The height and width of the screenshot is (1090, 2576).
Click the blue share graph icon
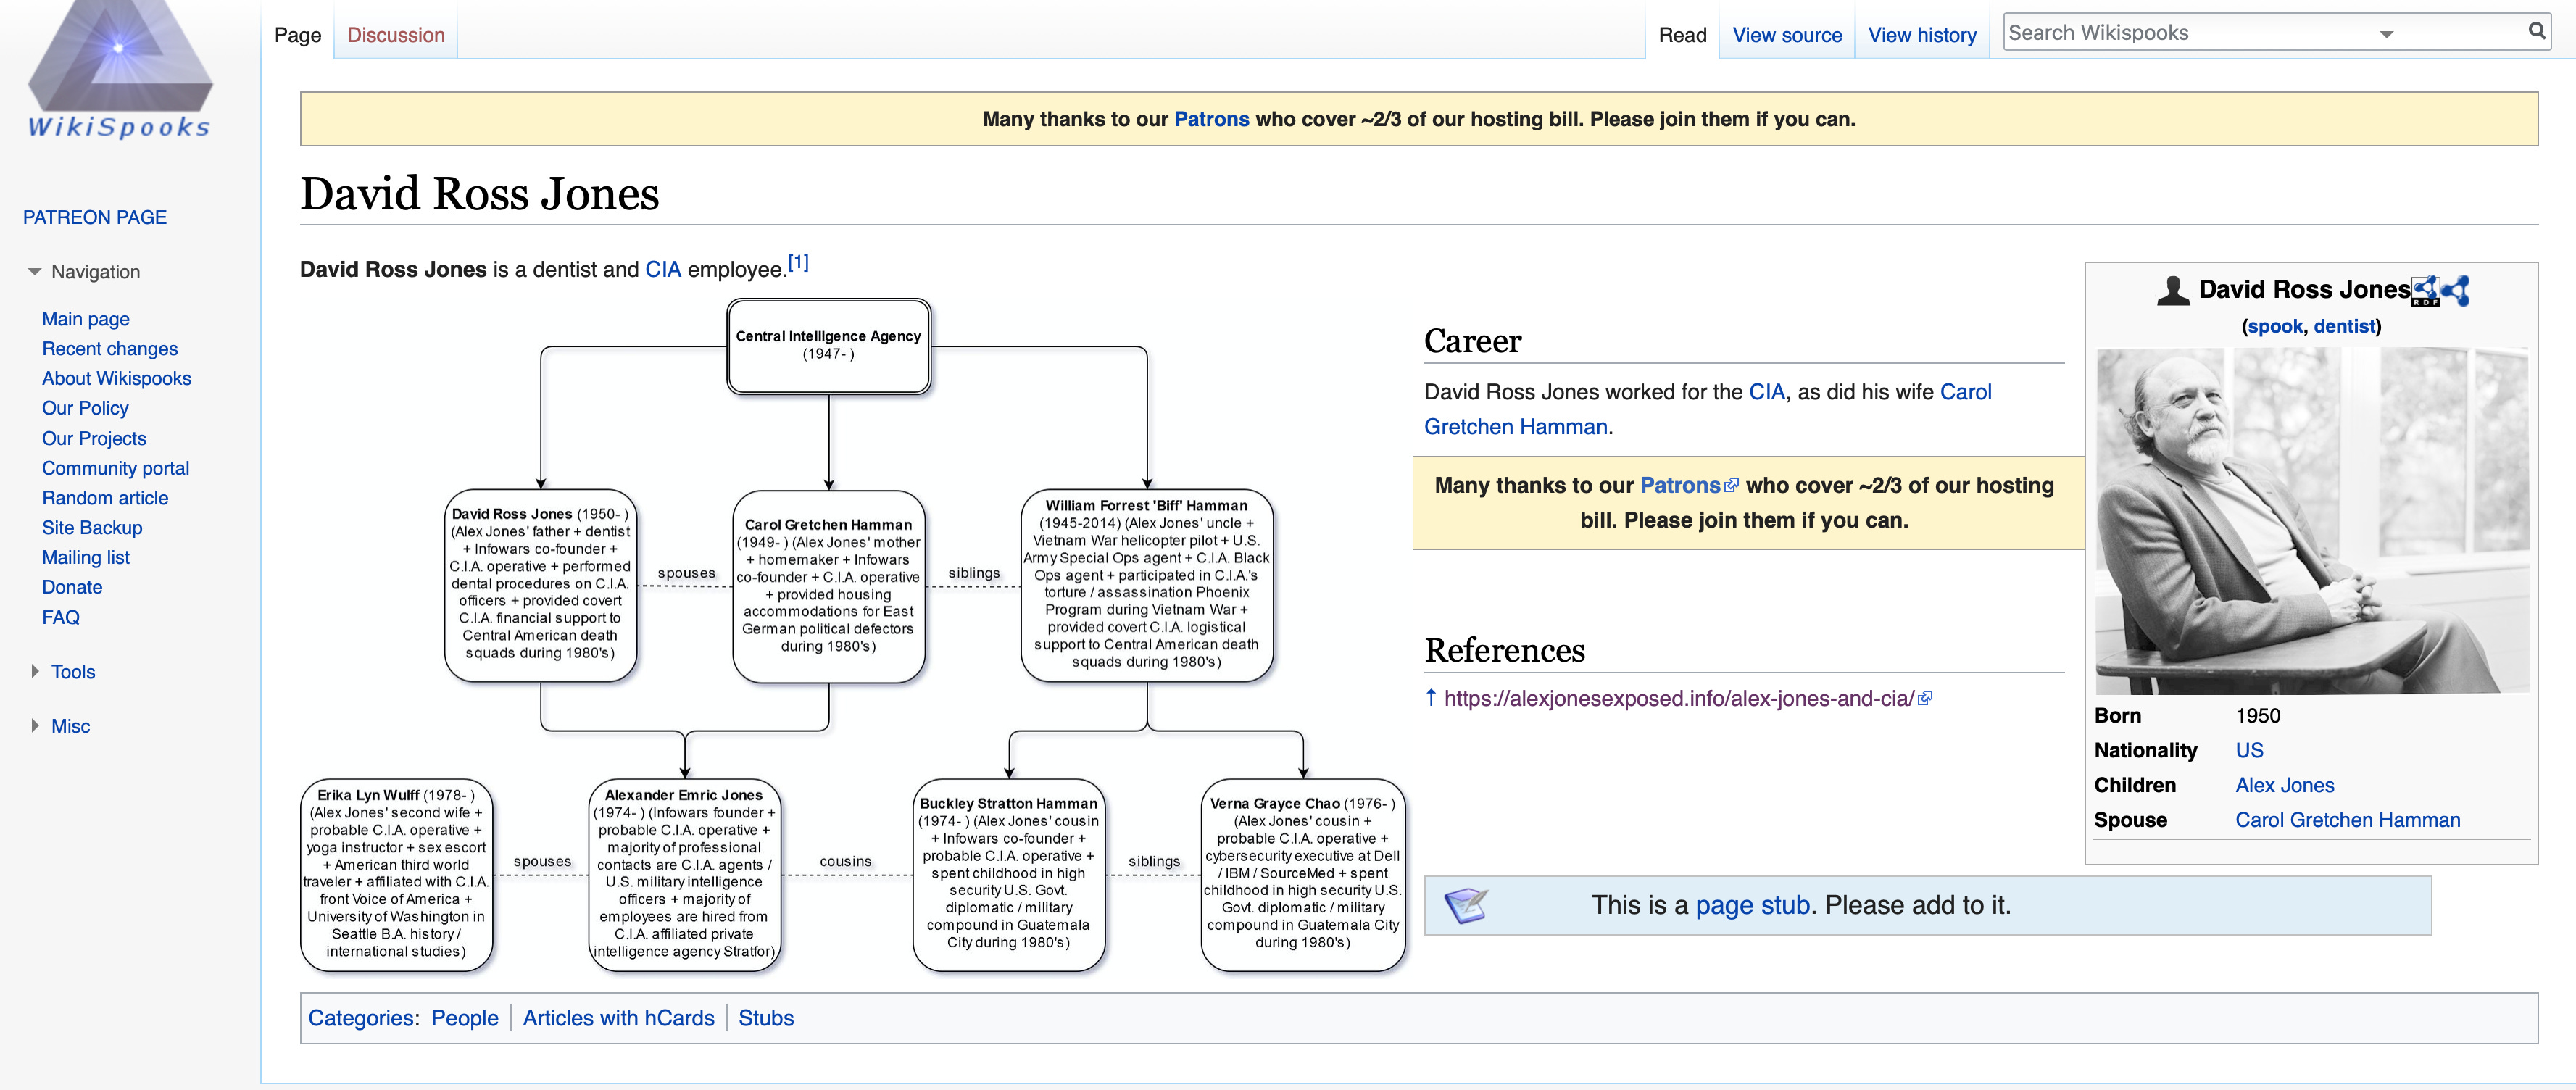[x=2455, y=290]
